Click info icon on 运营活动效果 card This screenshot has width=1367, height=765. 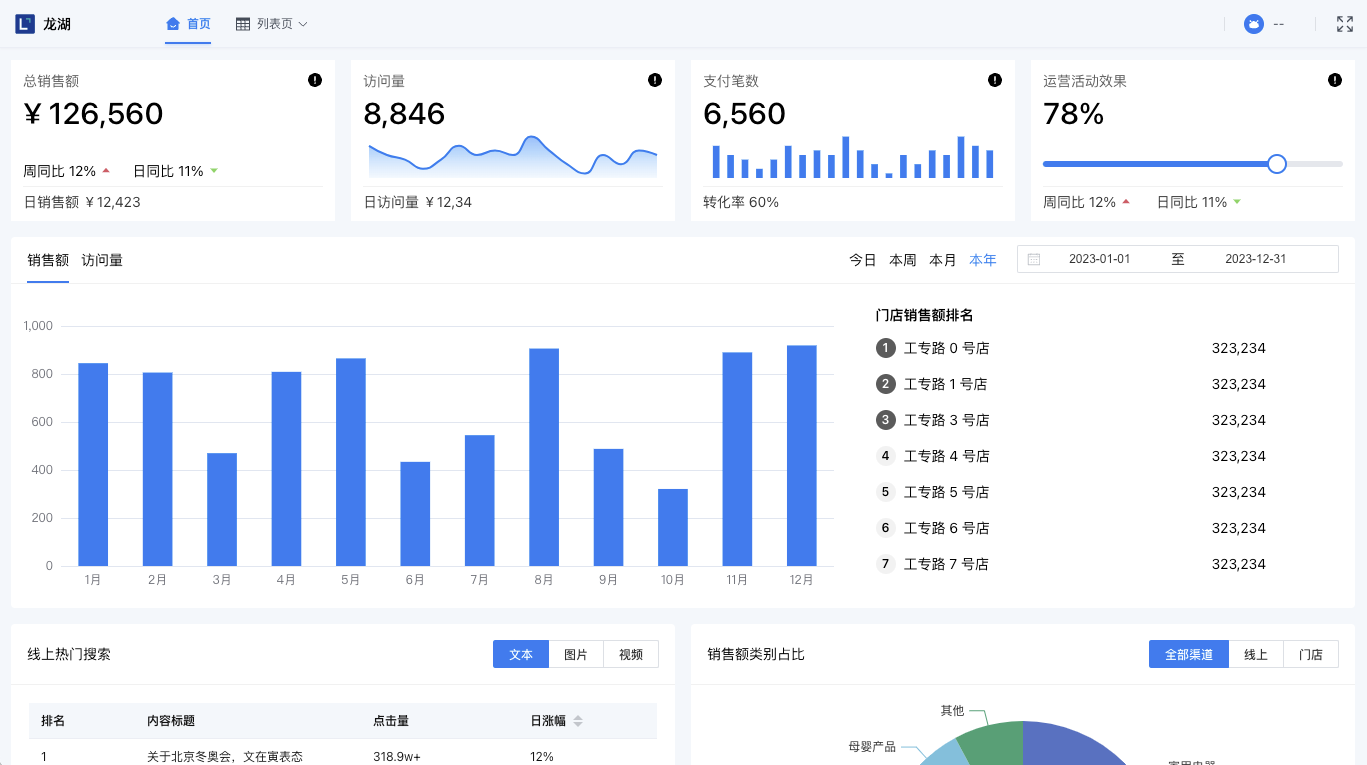click(x=1335, y=80)
